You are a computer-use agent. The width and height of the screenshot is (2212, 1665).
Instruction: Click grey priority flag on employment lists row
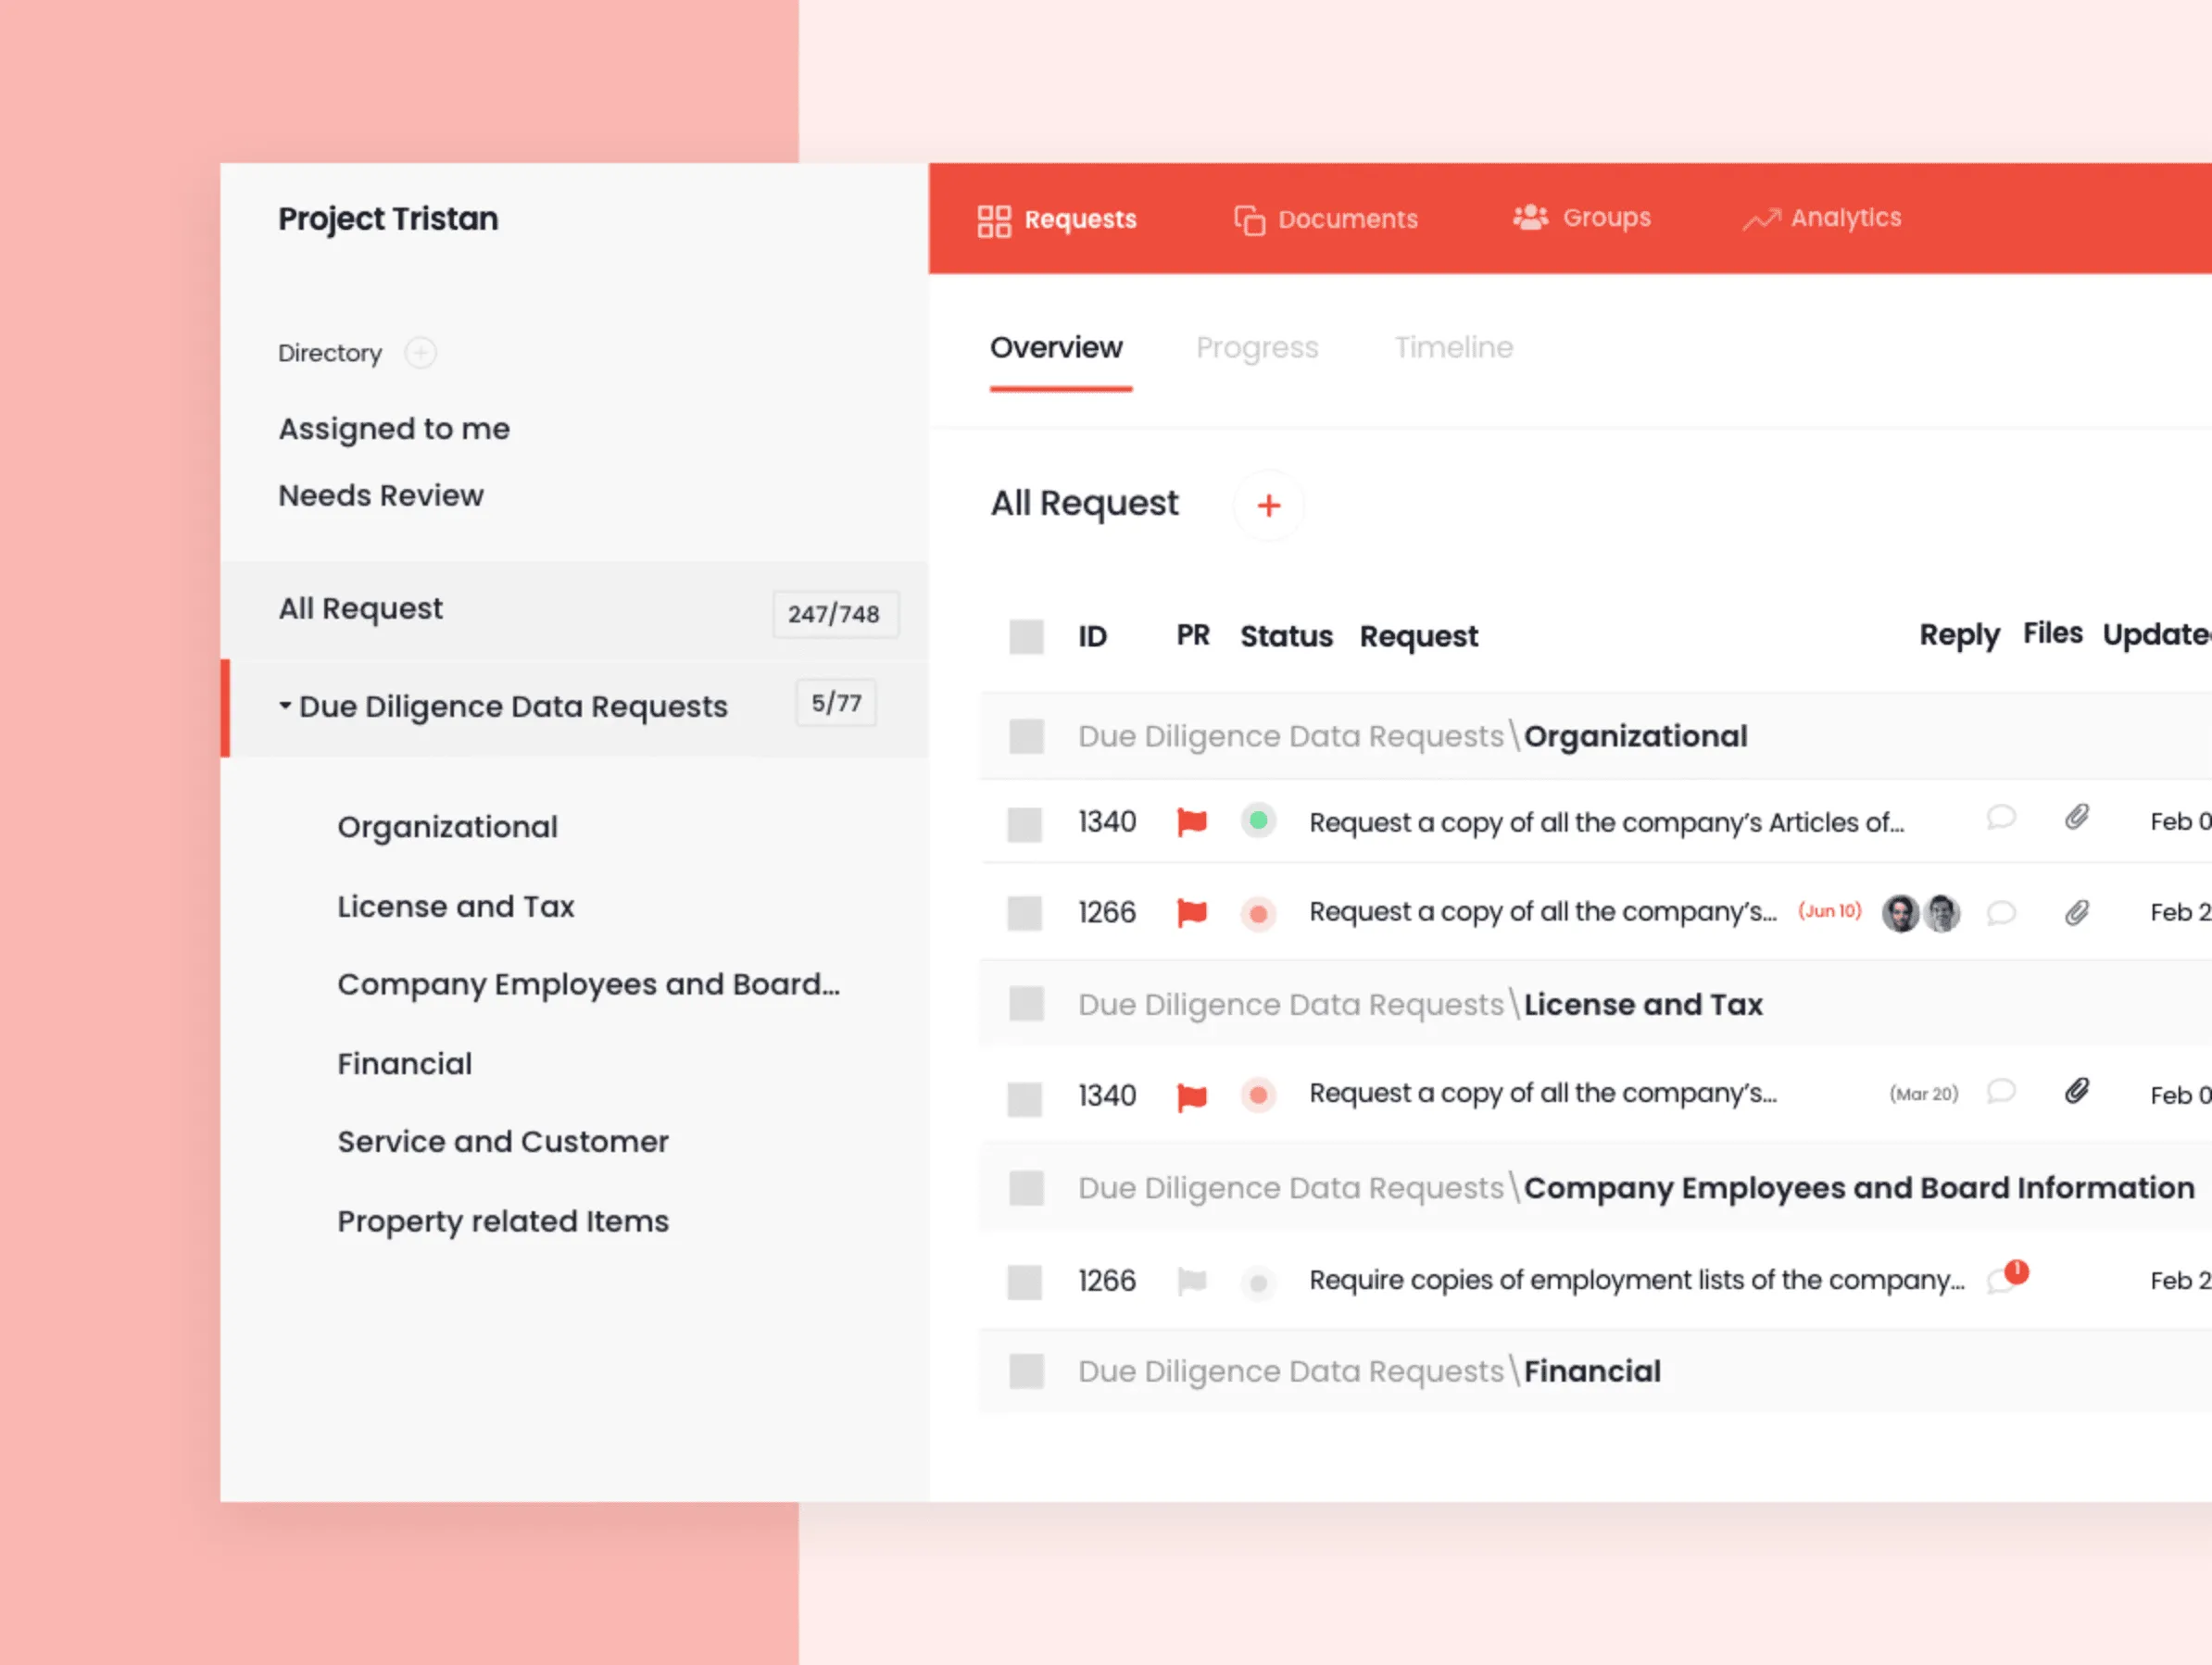(x=1191, y=1281)
